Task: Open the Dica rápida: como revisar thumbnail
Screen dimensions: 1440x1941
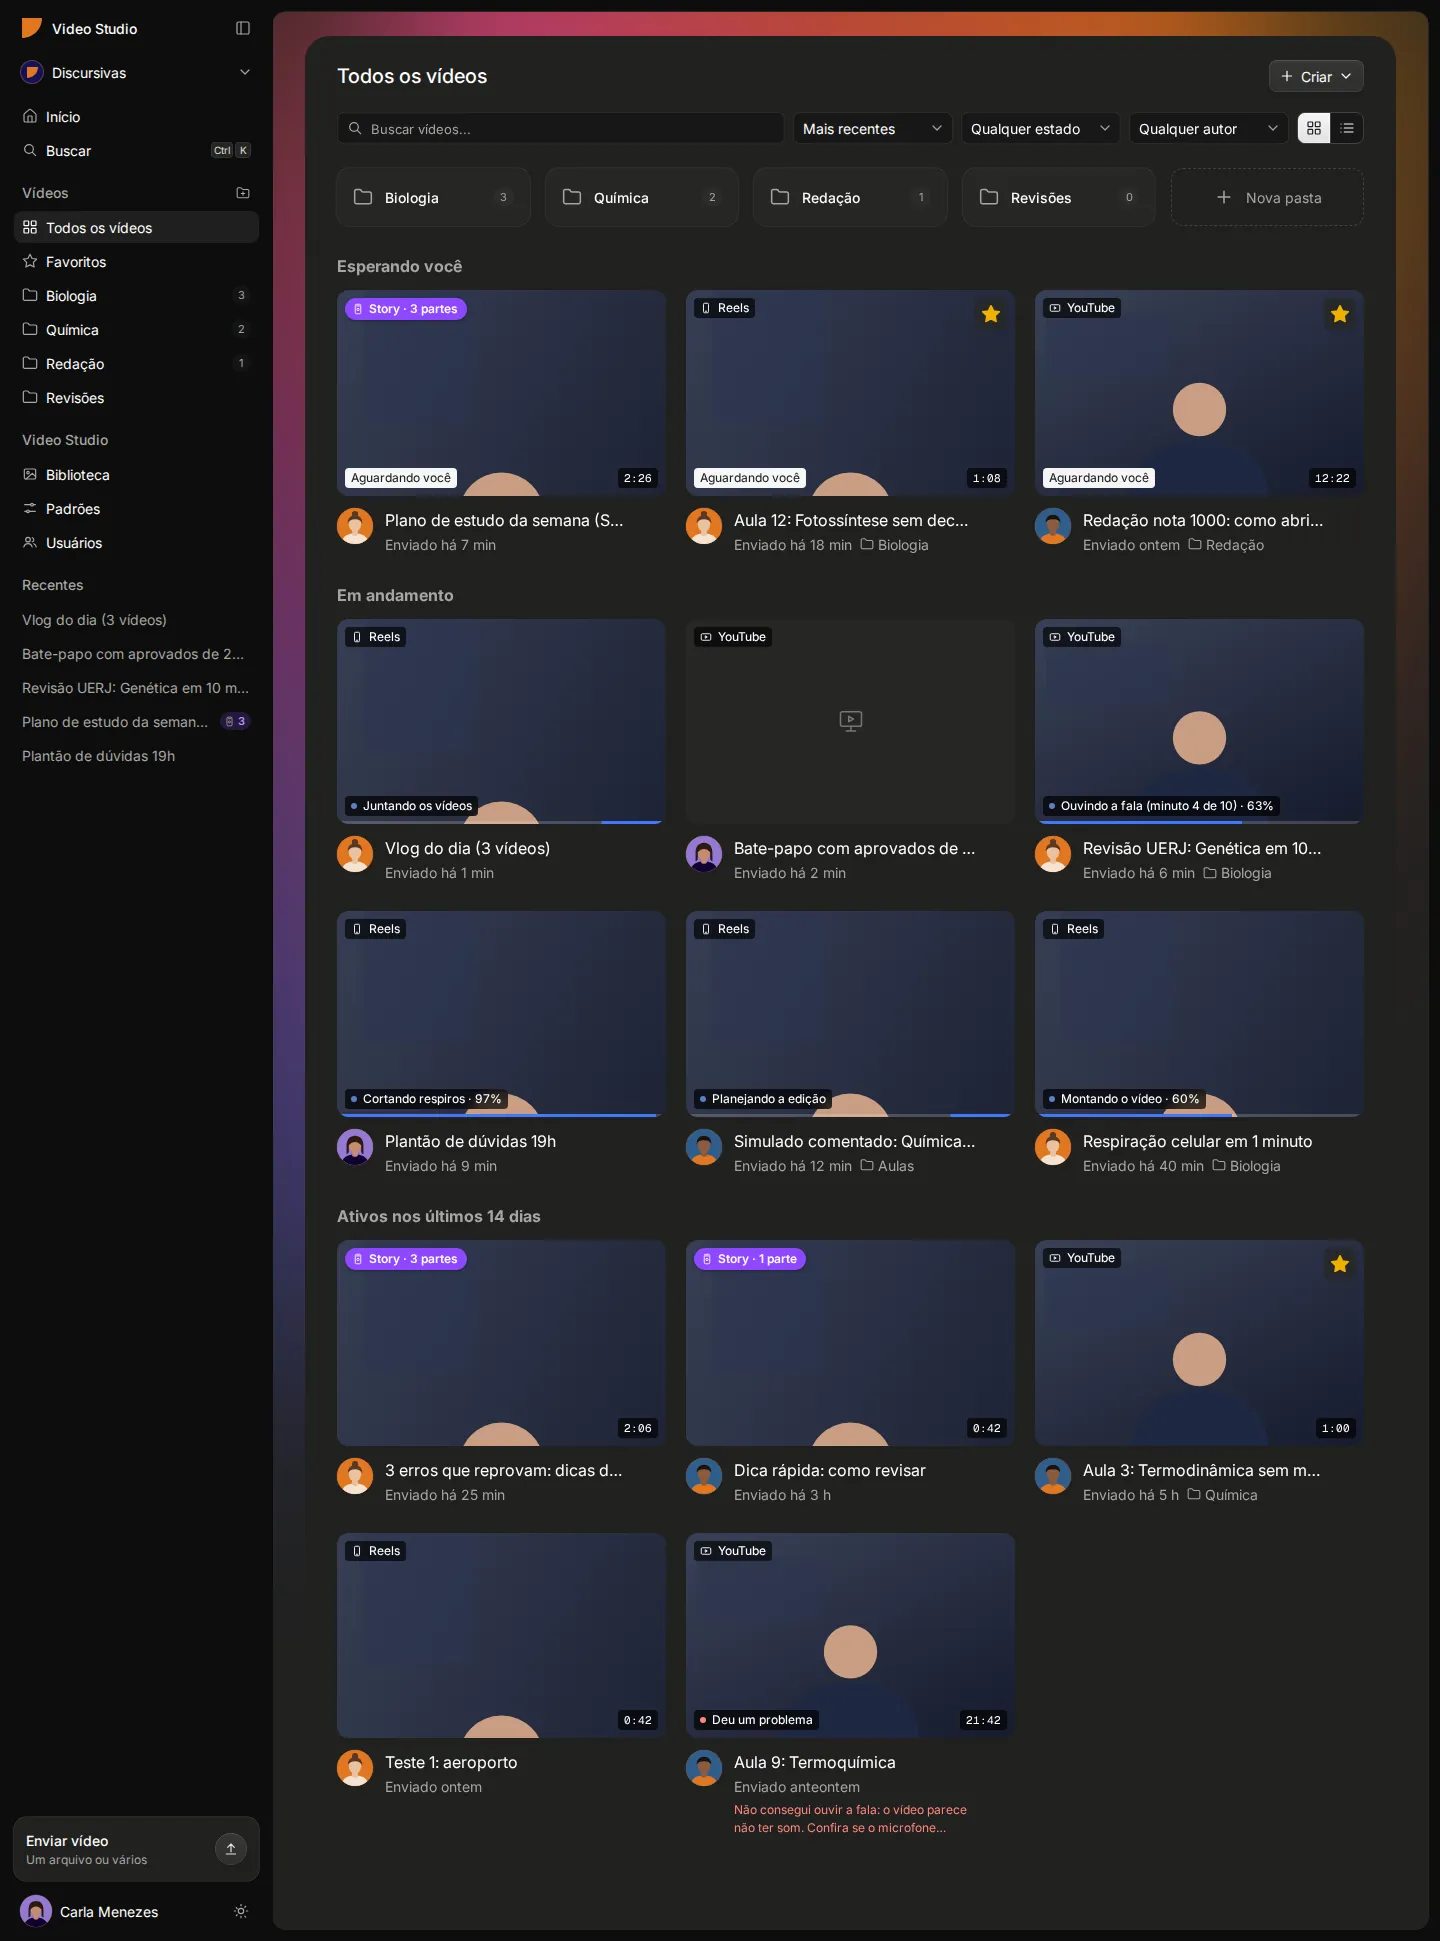Action: (850, 1343)
